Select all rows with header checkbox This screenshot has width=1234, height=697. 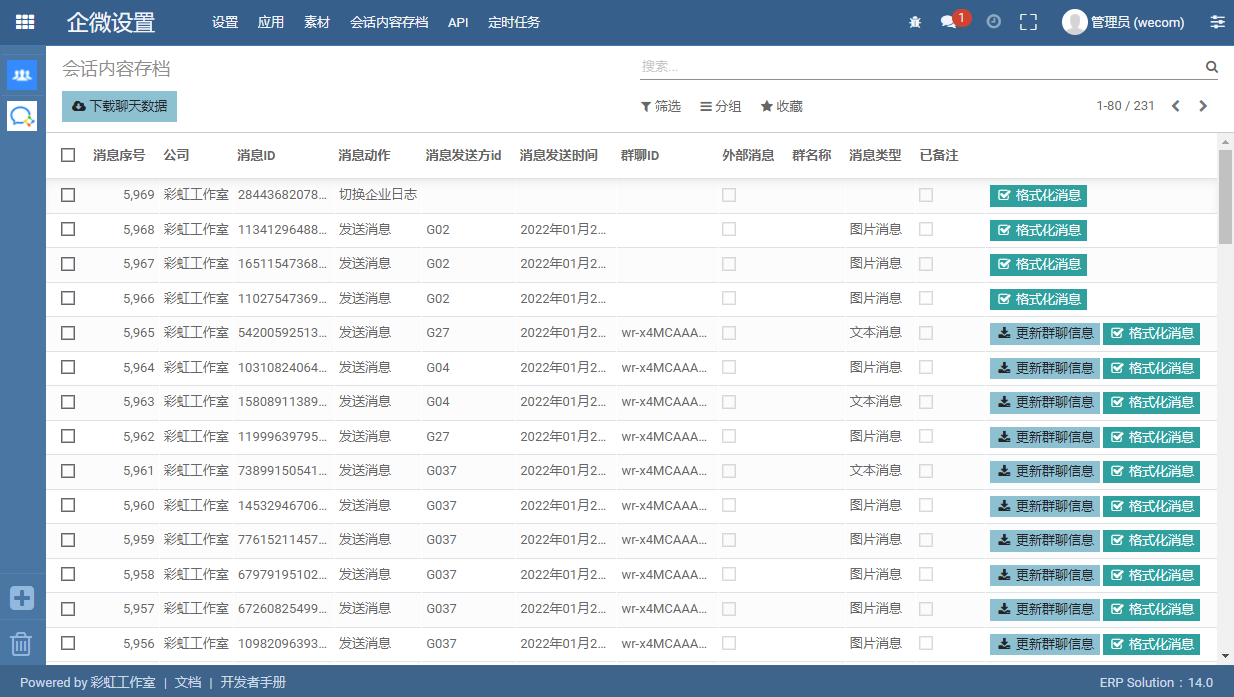click(x=68, y=155)
